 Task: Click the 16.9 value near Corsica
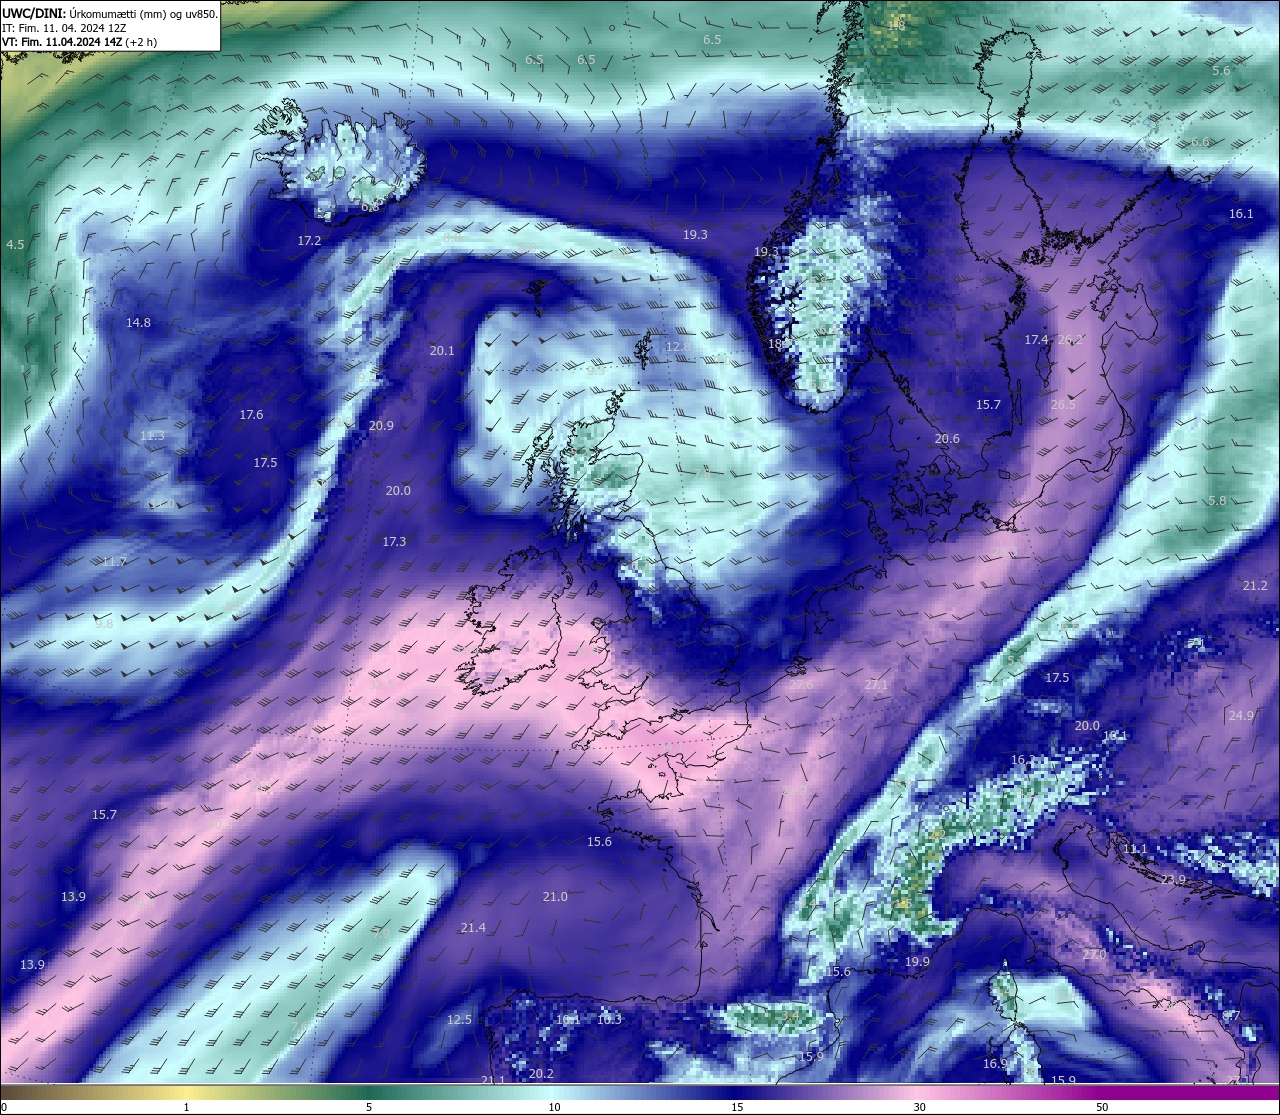(994, 1064)
